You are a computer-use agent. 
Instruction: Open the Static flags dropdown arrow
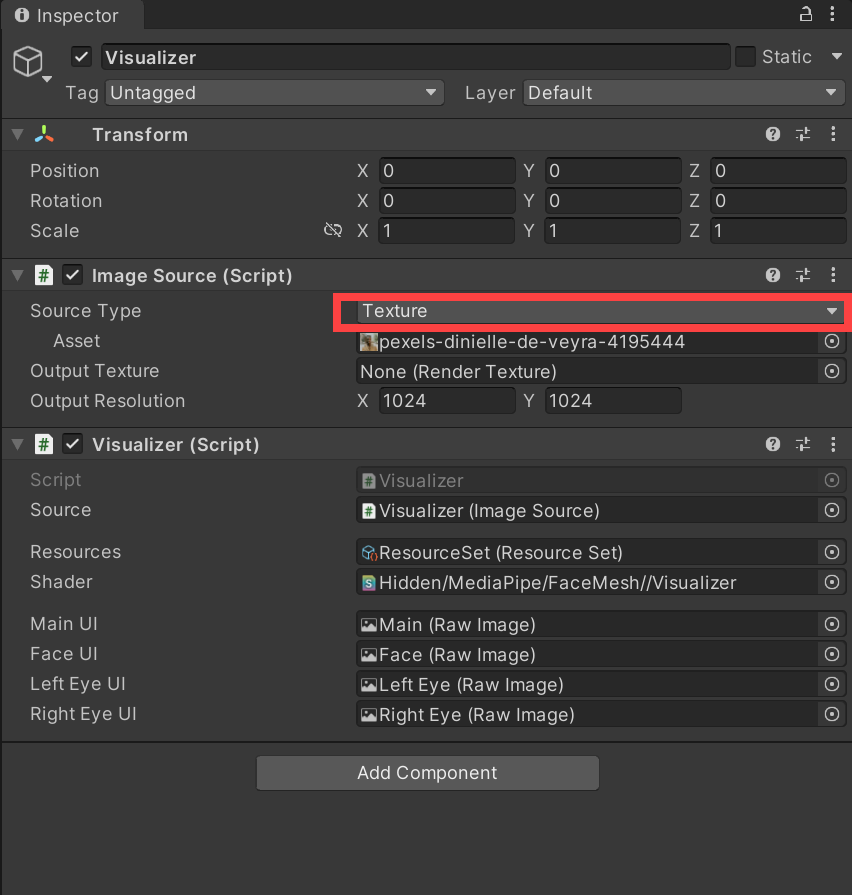tap(837, 57)
